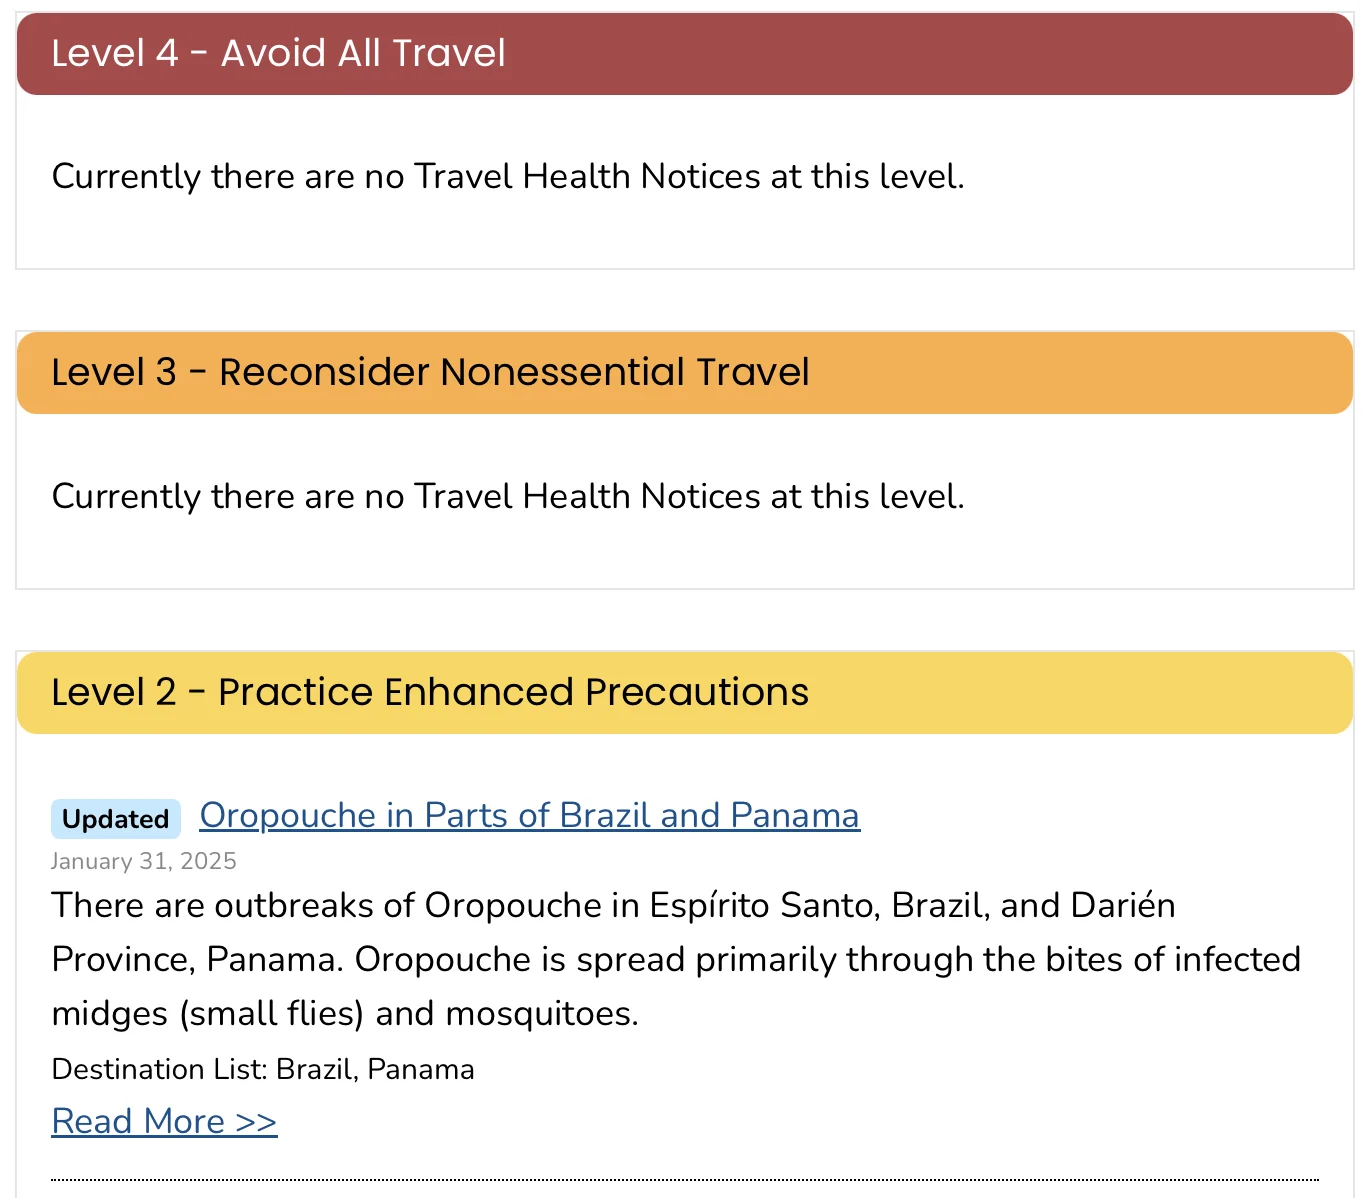The image size is (1368, 1198).
Task: Click Panama in the Destination List
Action: point(421,1069)
